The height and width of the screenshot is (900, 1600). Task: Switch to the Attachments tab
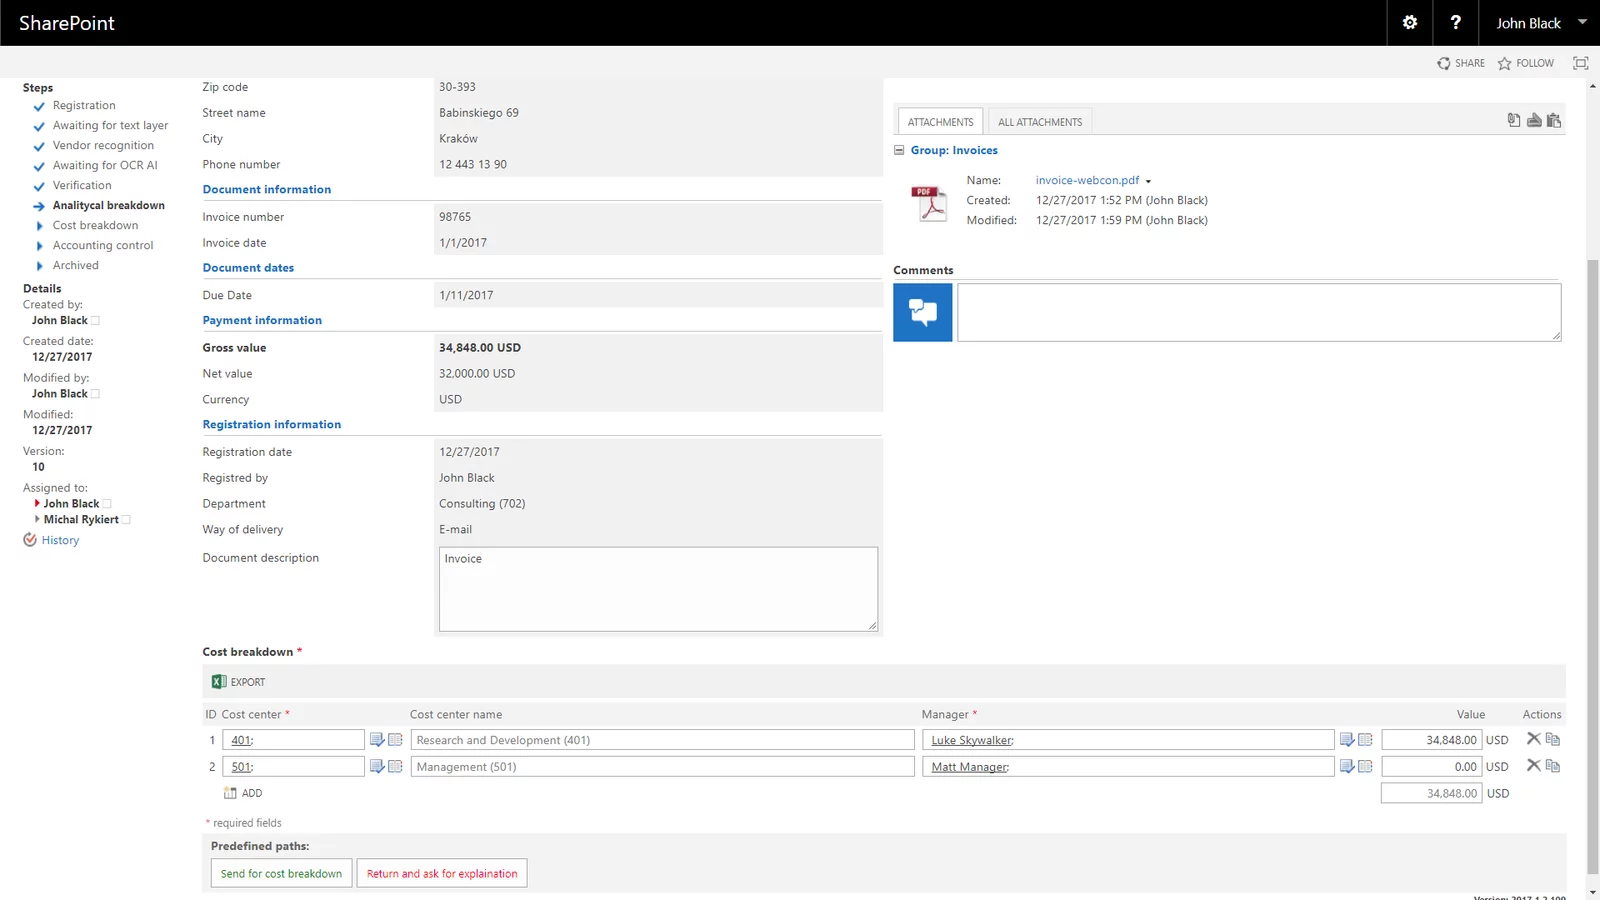[x=940, y=122]
